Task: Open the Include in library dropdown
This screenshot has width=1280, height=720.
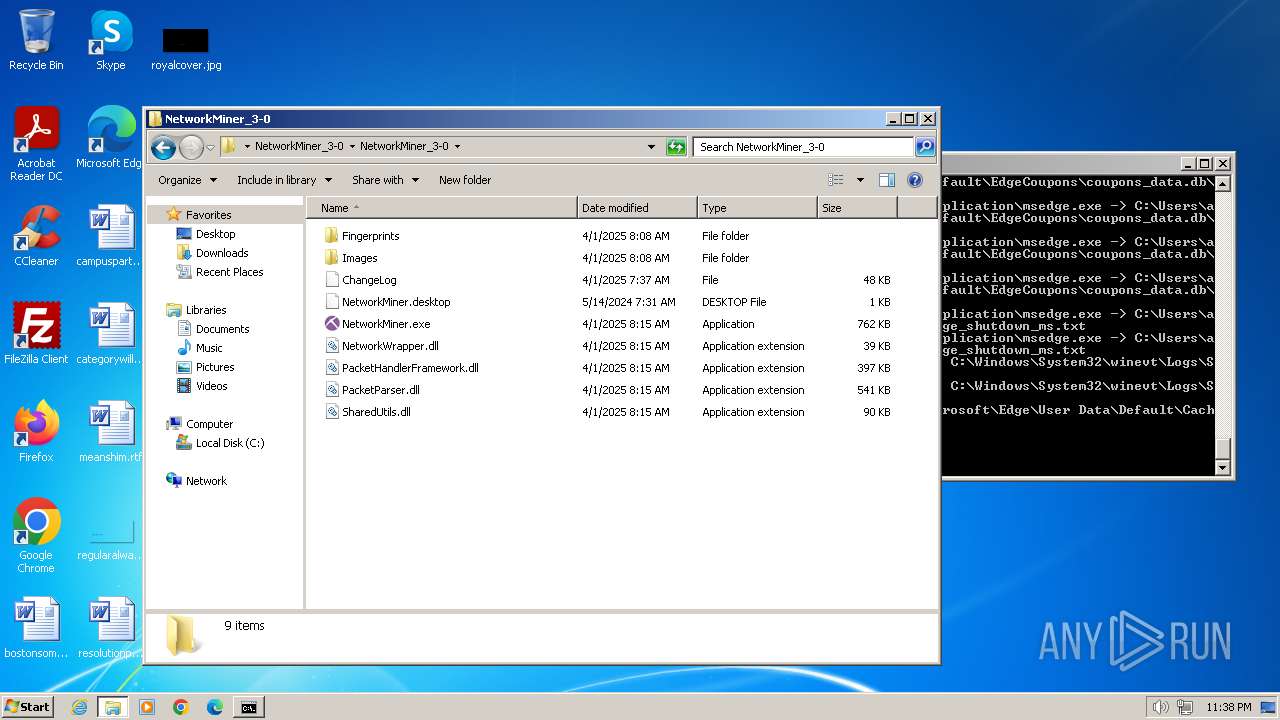Action: click(284, 180)
